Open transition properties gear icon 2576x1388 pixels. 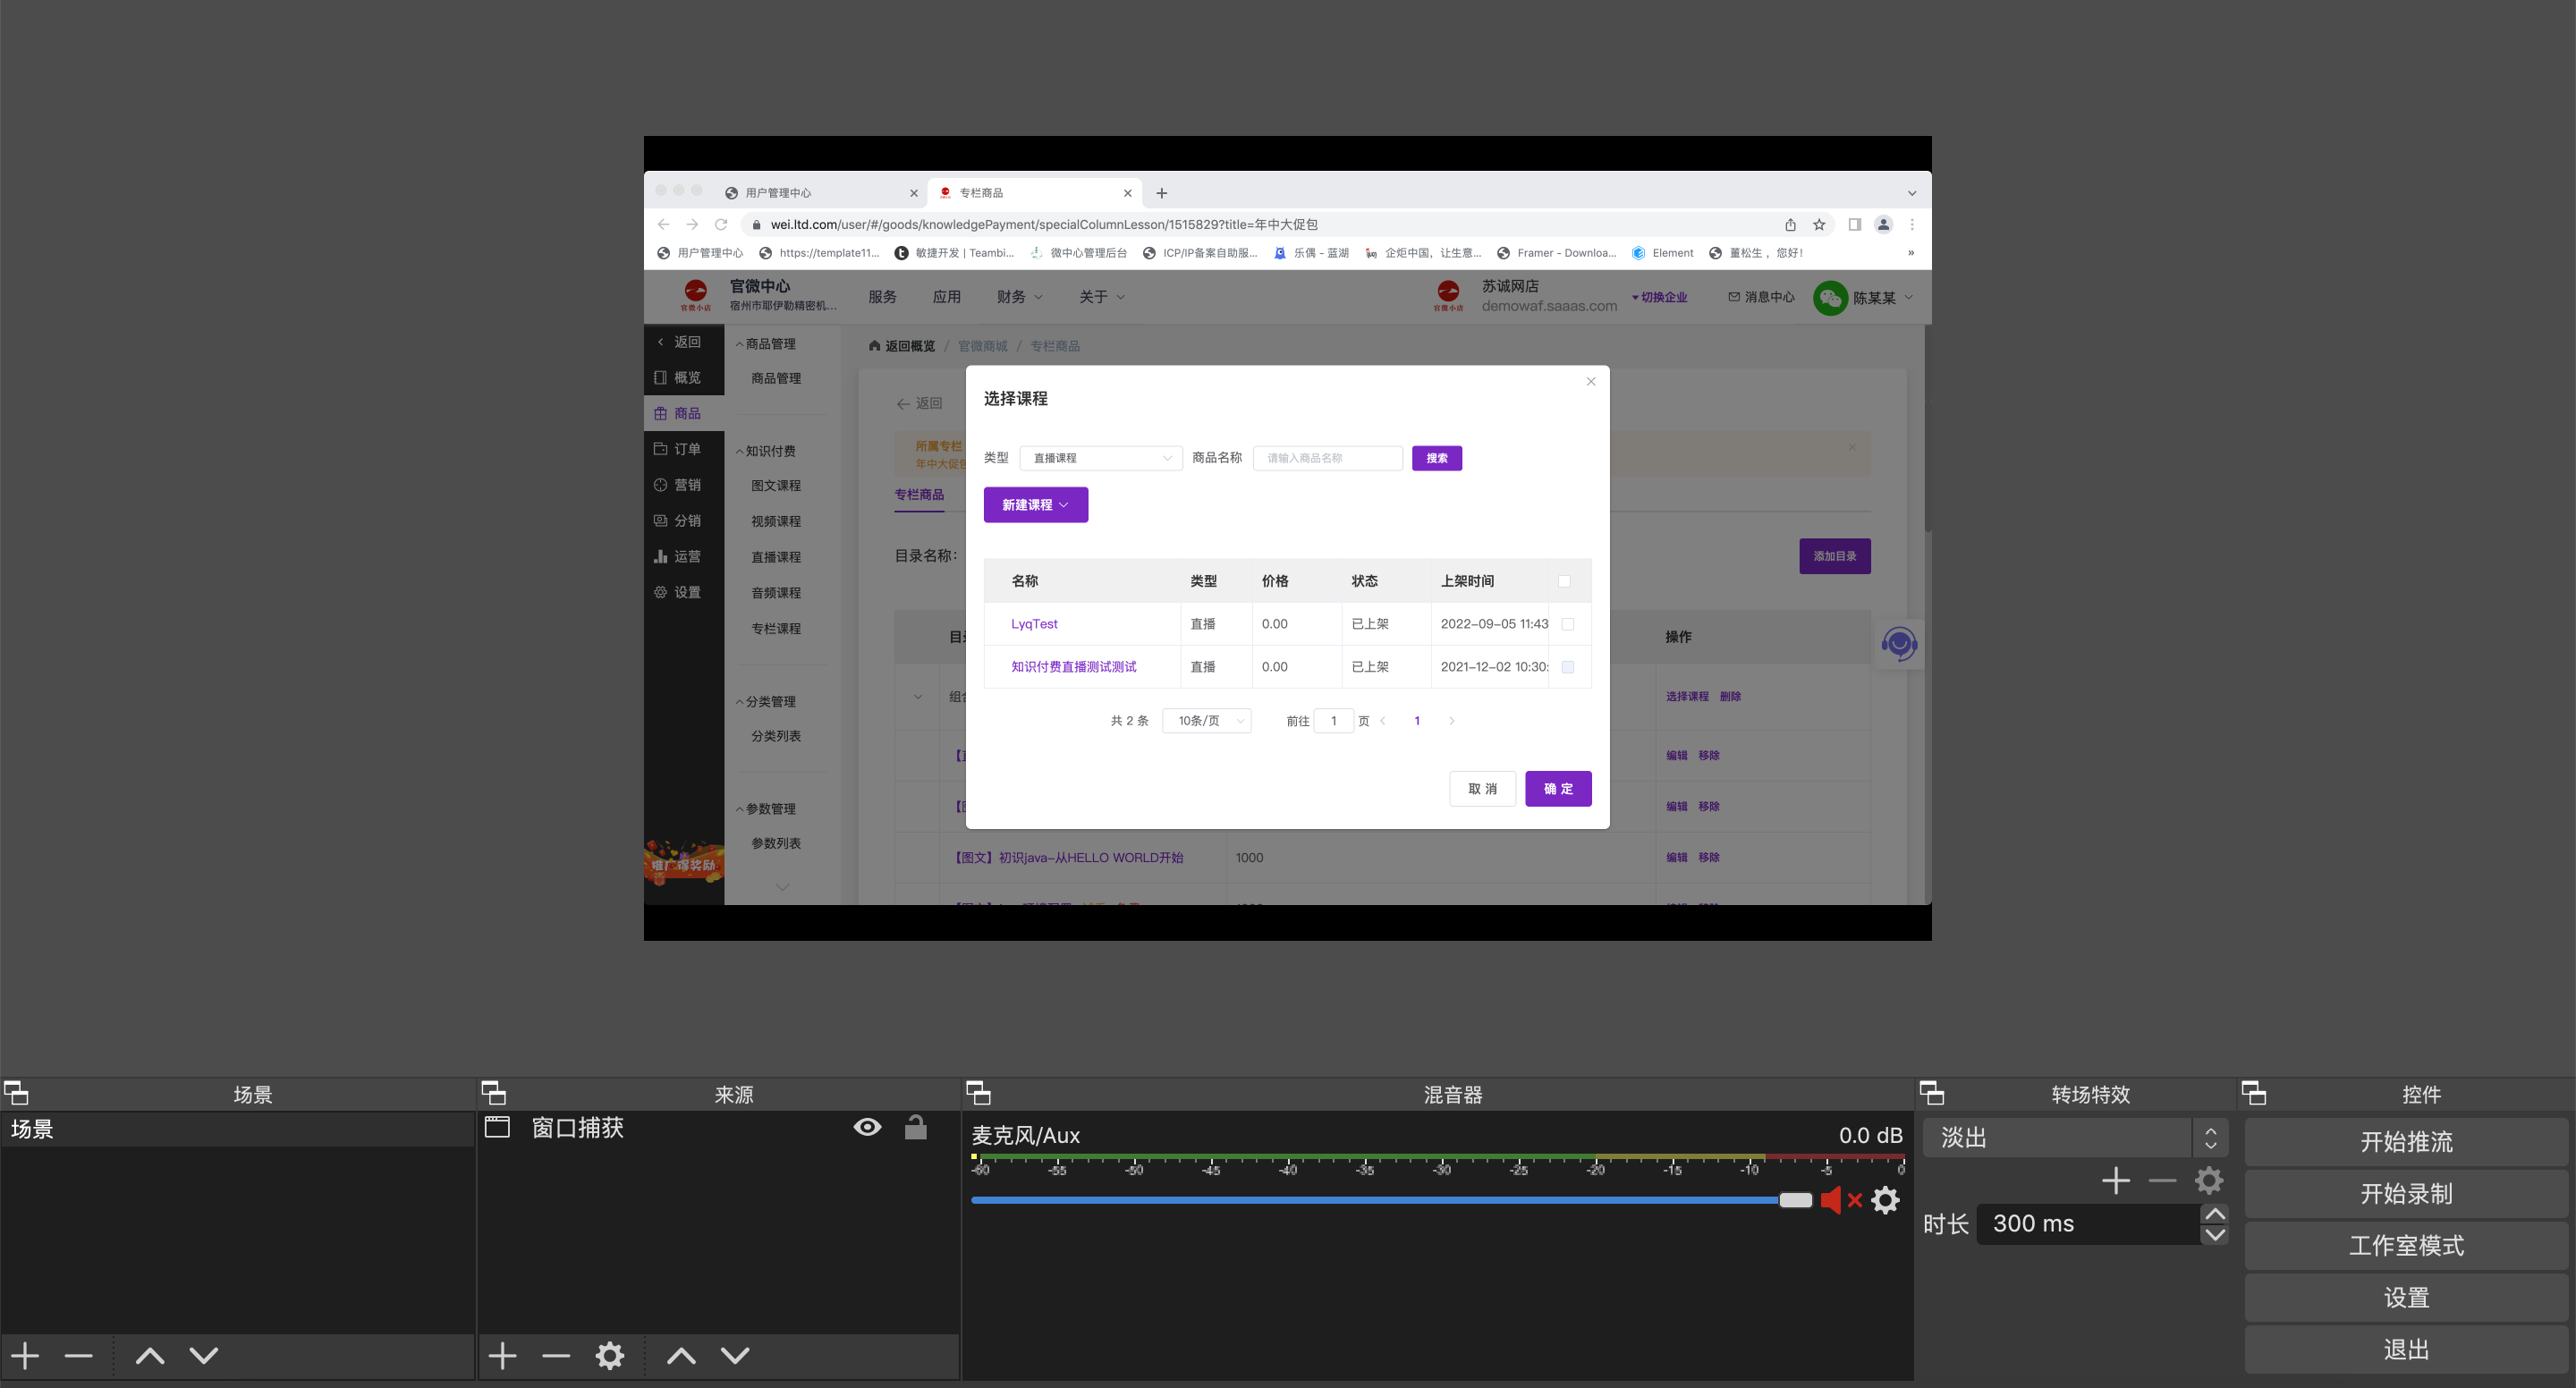[2208, 1181]
